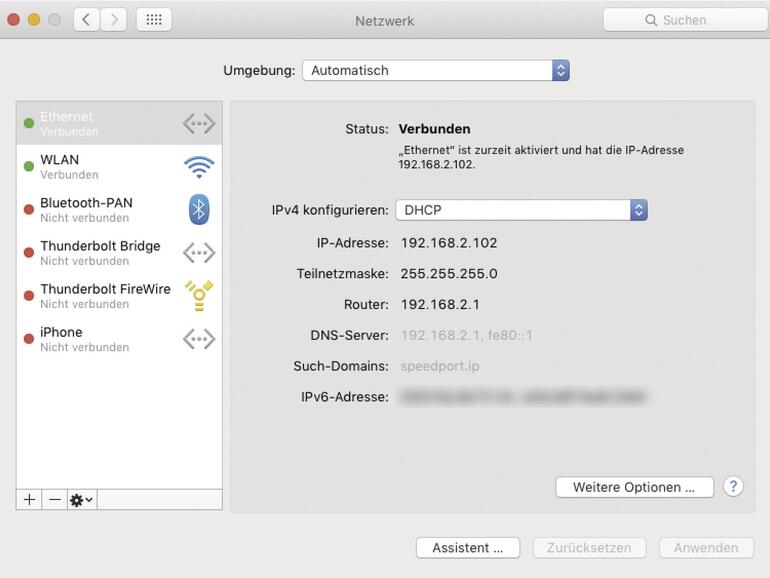The image size is (770, 578).
Task: Launch the Assistent button
Action: click(x=468, y=548)
